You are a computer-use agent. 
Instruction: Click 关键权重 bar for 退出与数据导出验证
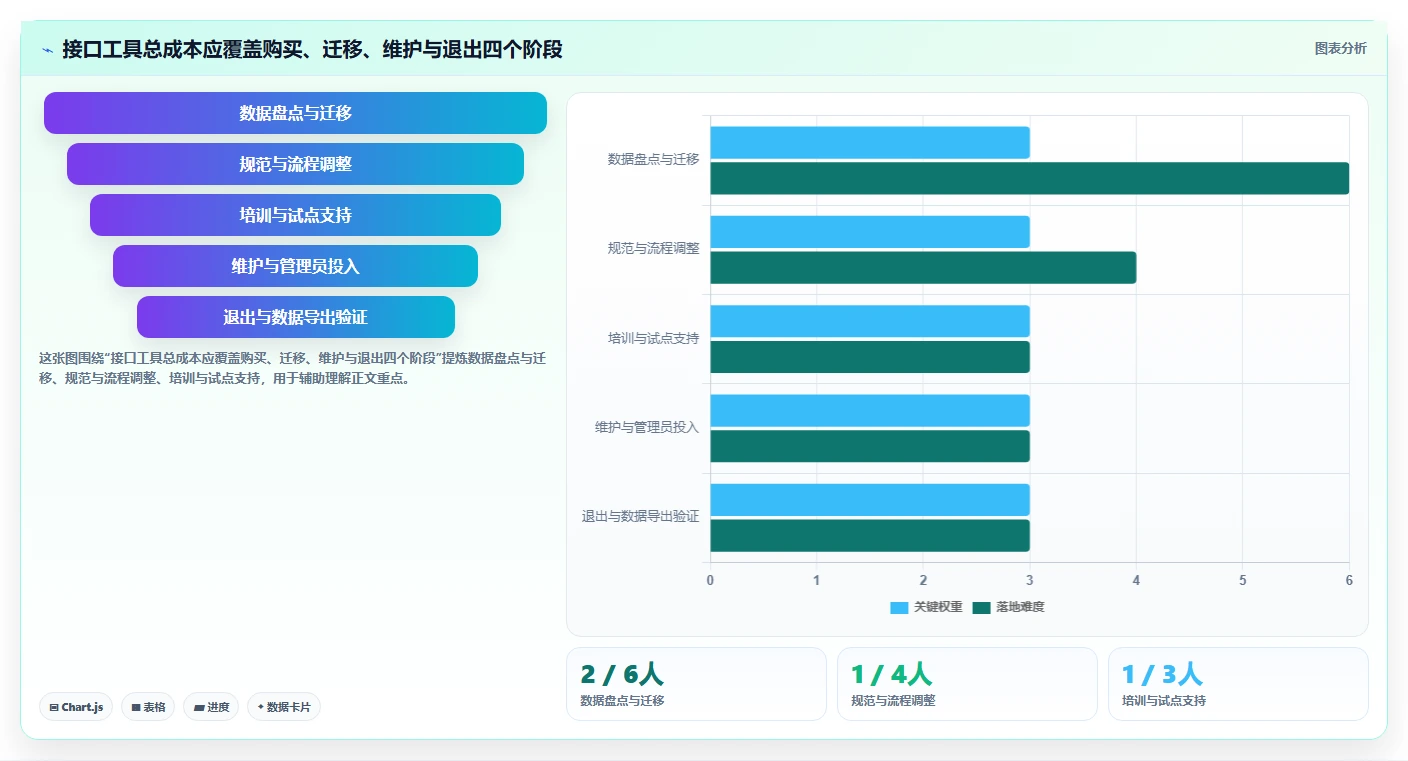click(870, 500)
